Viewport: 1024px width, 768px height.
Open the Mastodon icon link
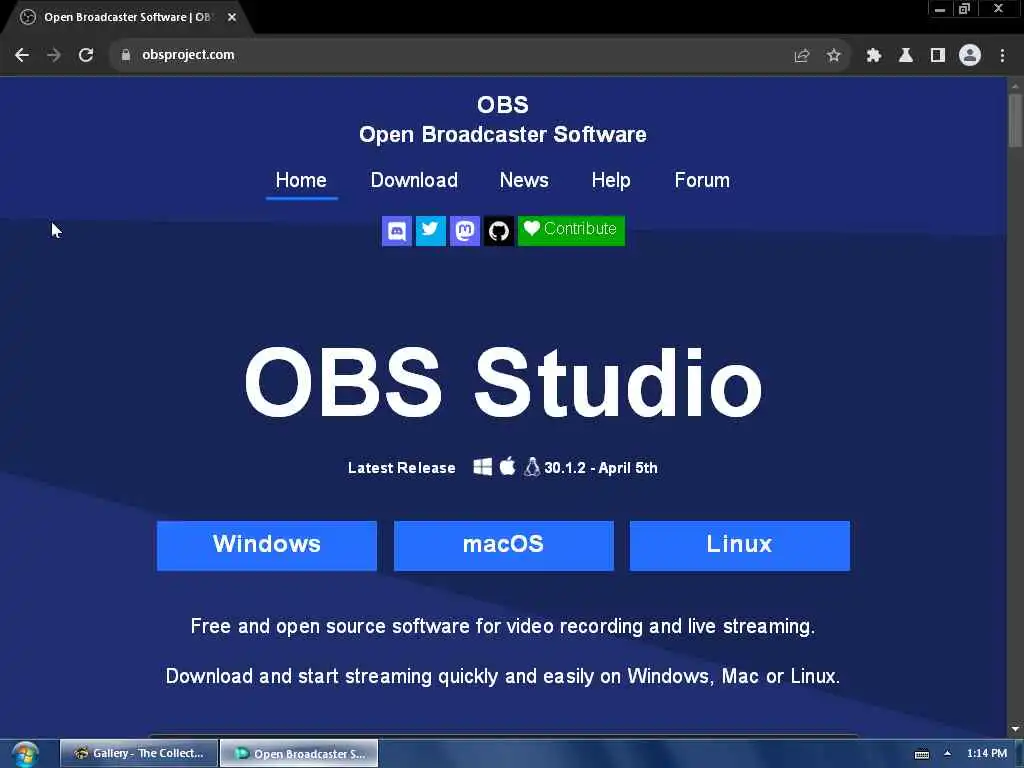[465, 231]
